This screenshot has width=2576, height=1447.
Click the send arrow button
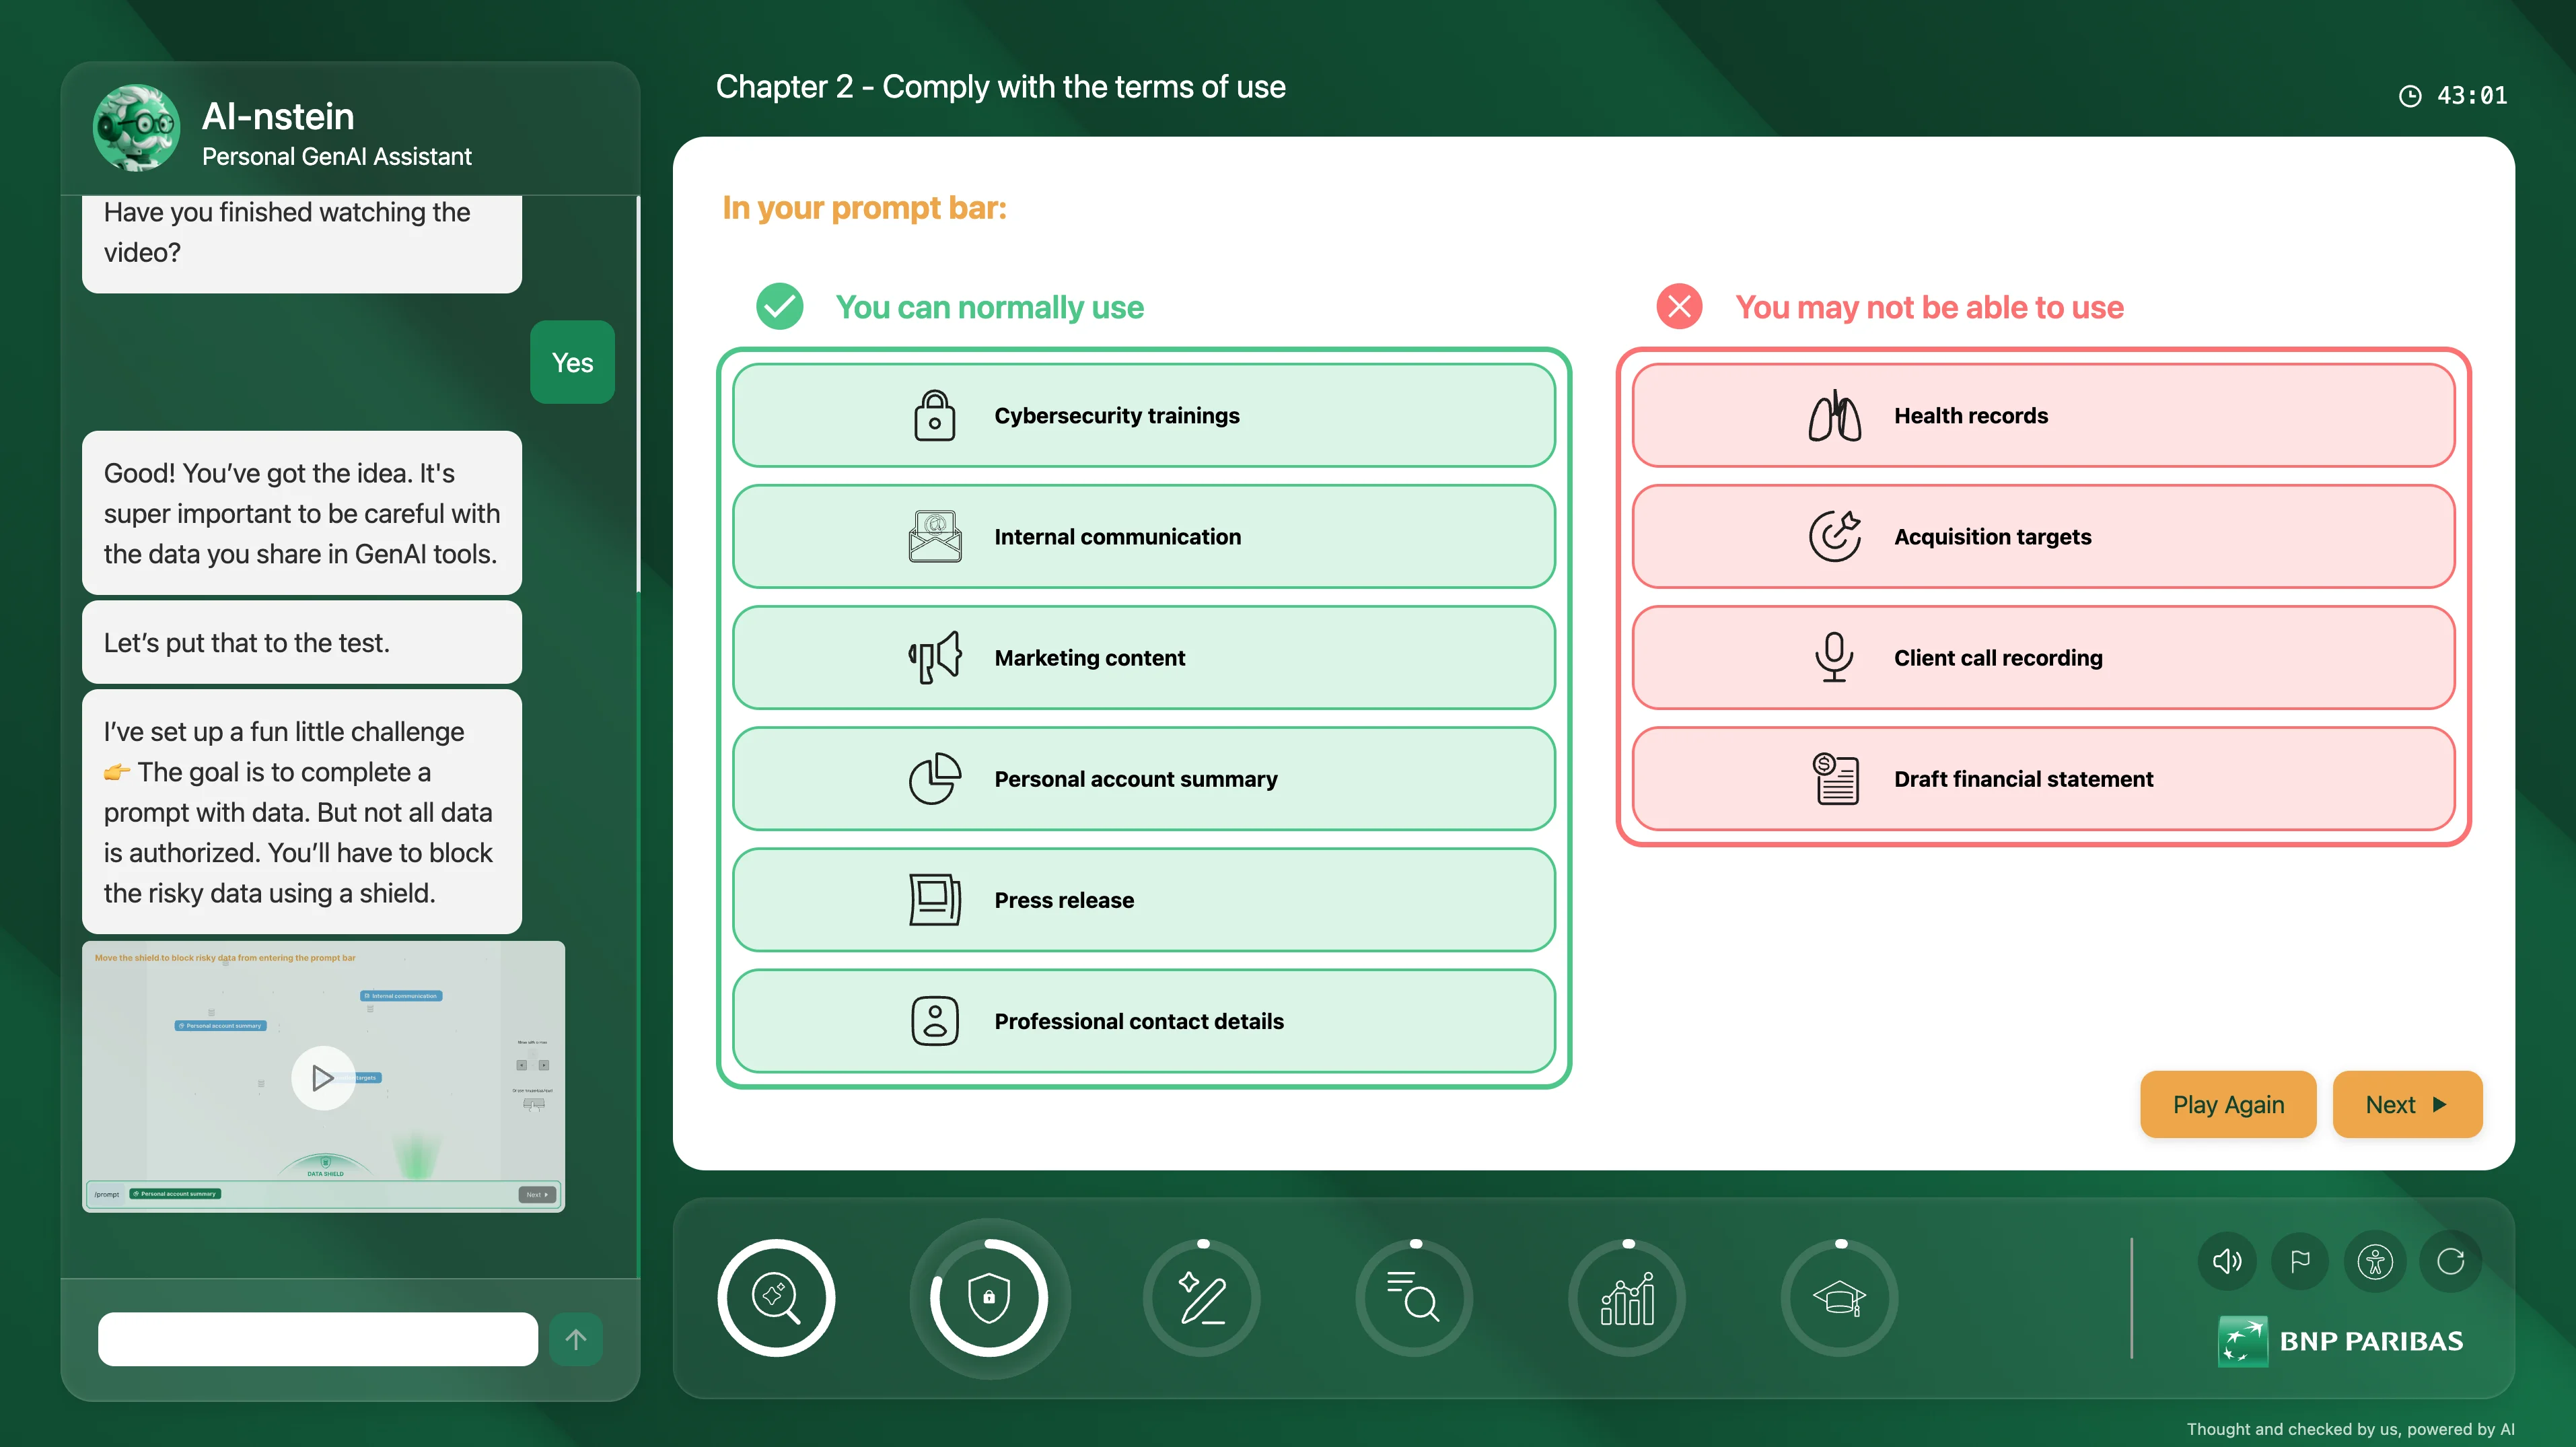[x=576, y=1339]
